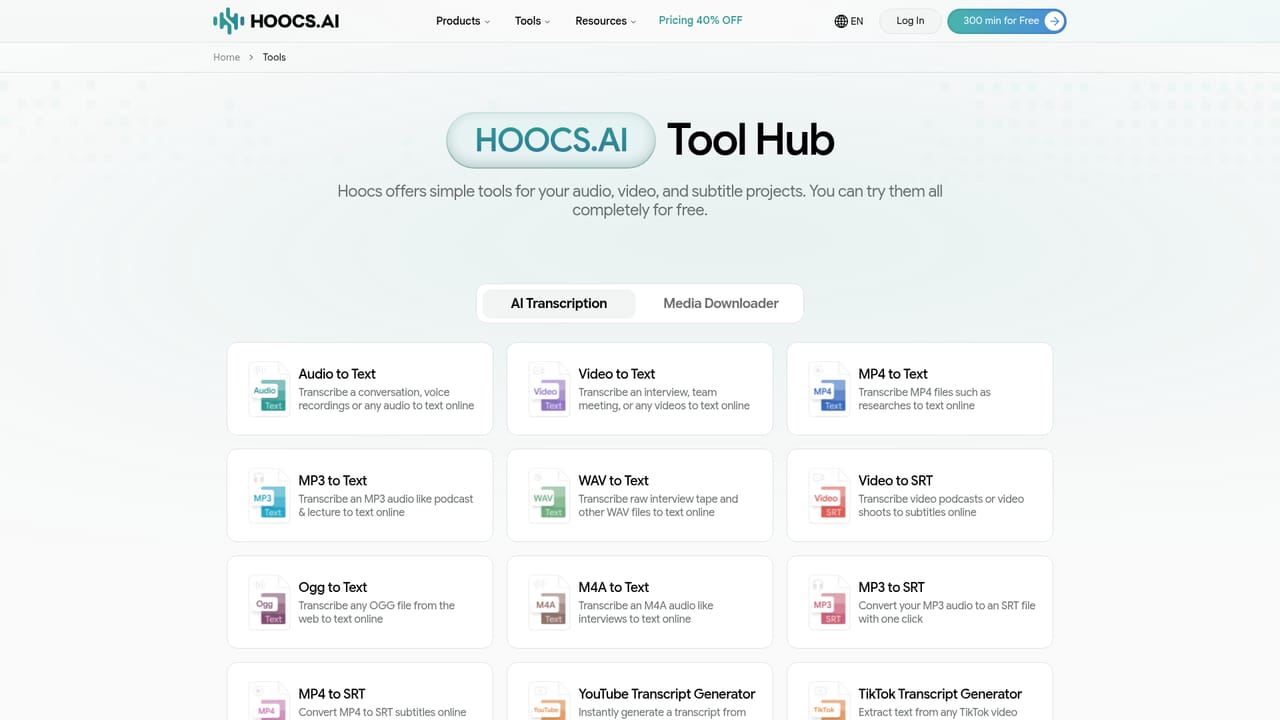Viewport: 1280px width, 720px height.
Task: Click the WAV to Text file icon
Action: (547, 496)
